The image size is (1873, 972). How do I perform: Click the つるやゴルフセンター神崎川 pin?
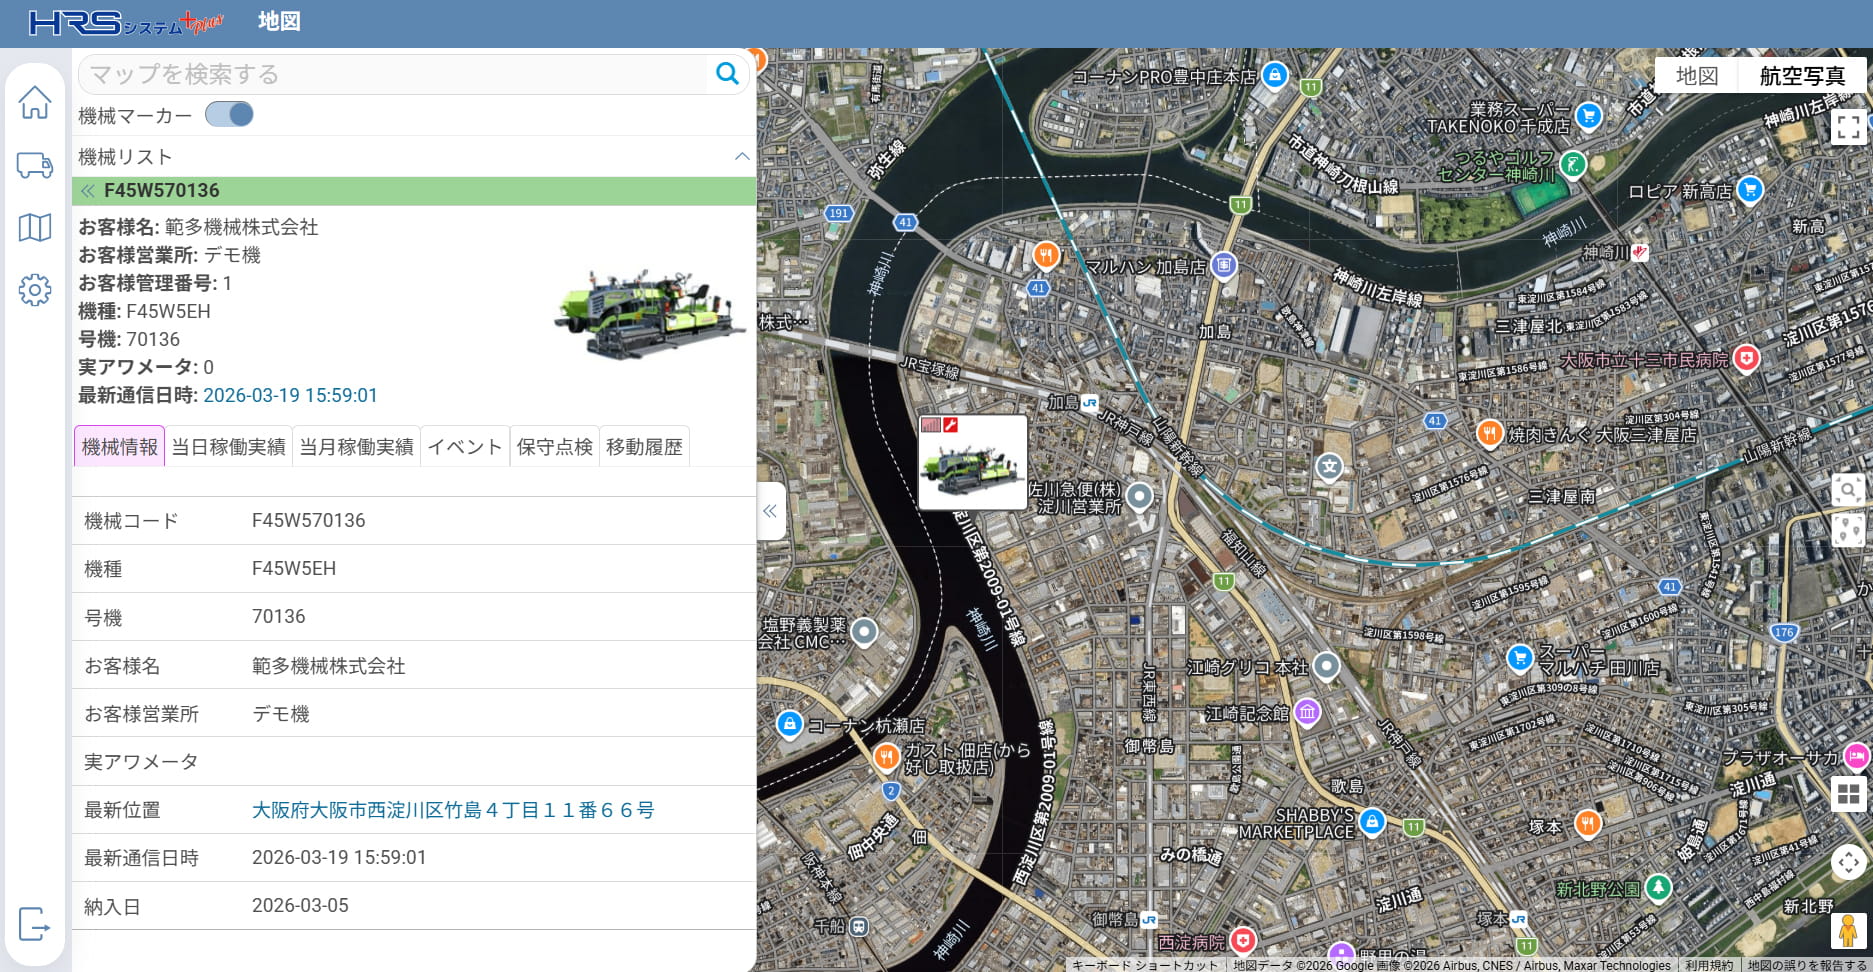point(1573,164)
